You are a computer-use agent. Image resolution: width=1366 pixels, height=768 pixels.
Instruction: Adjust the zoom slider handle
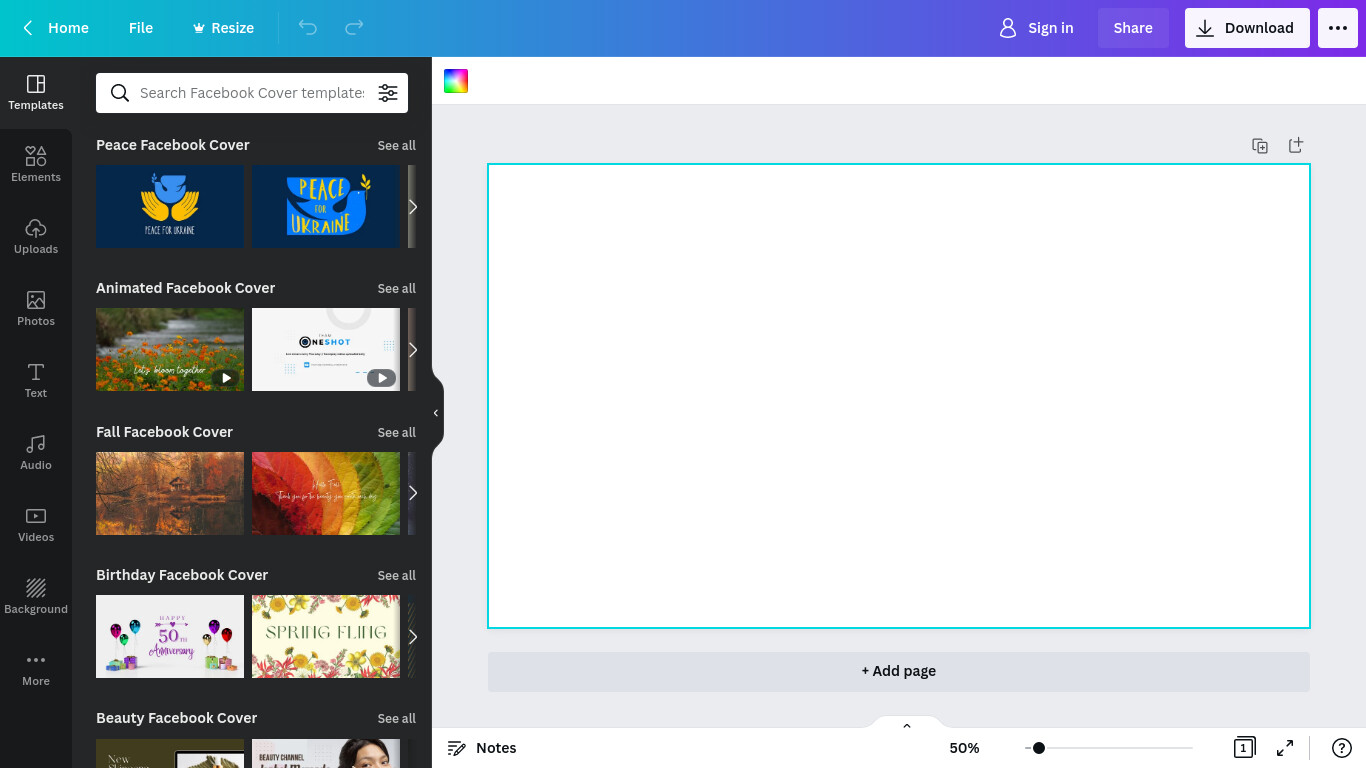(1039, 748)
